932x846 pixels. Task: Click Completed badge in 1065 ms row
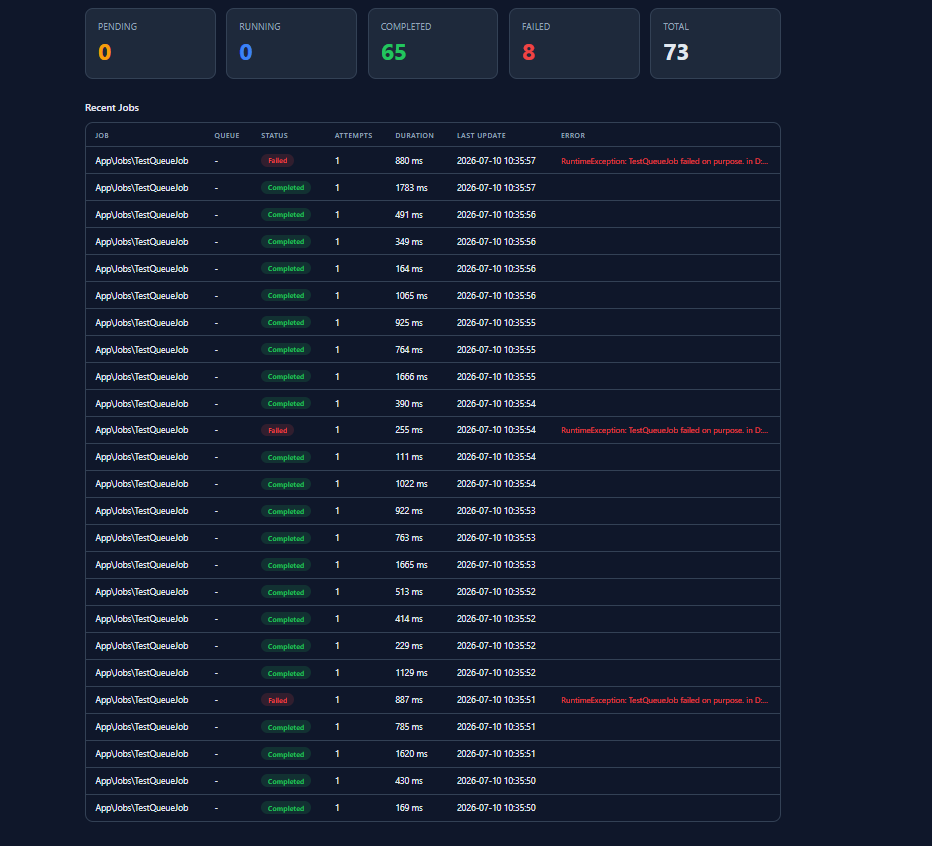tap(286, 295)
